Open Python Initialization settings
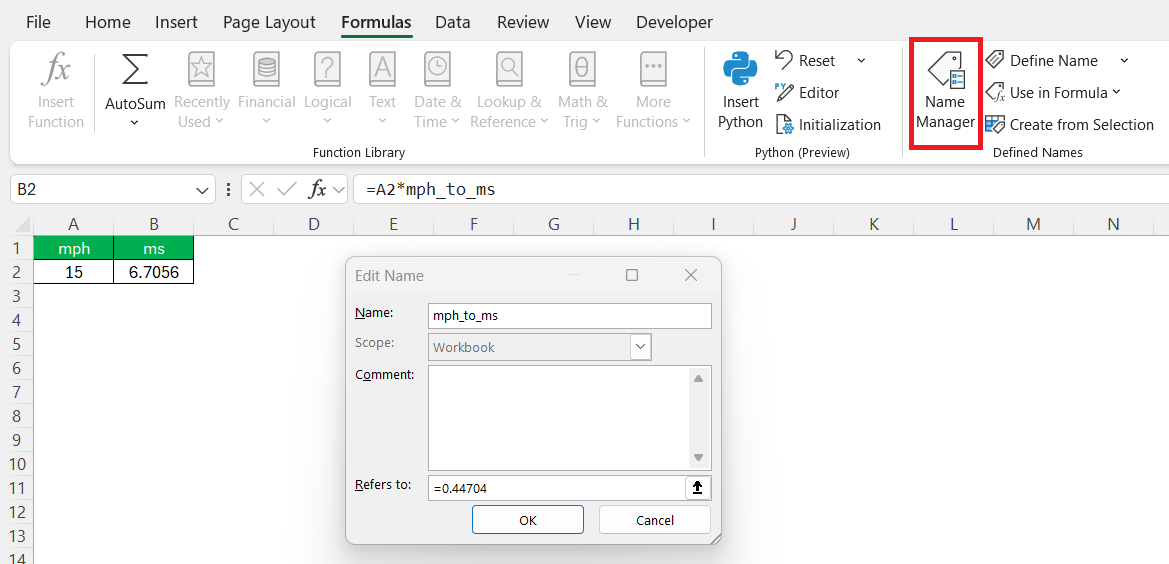The width and height of the screenshot is (1169, 564). (x=828, y=124)
